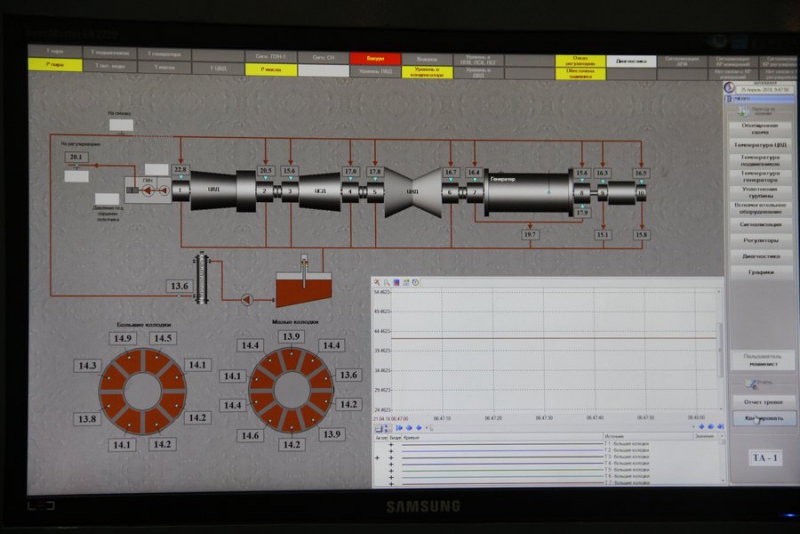Image resolution: width=800 pixels, height=534 pixels.
Task: Open the red 'Вакуум' alarm tab
Action: (x=375, y=59)
